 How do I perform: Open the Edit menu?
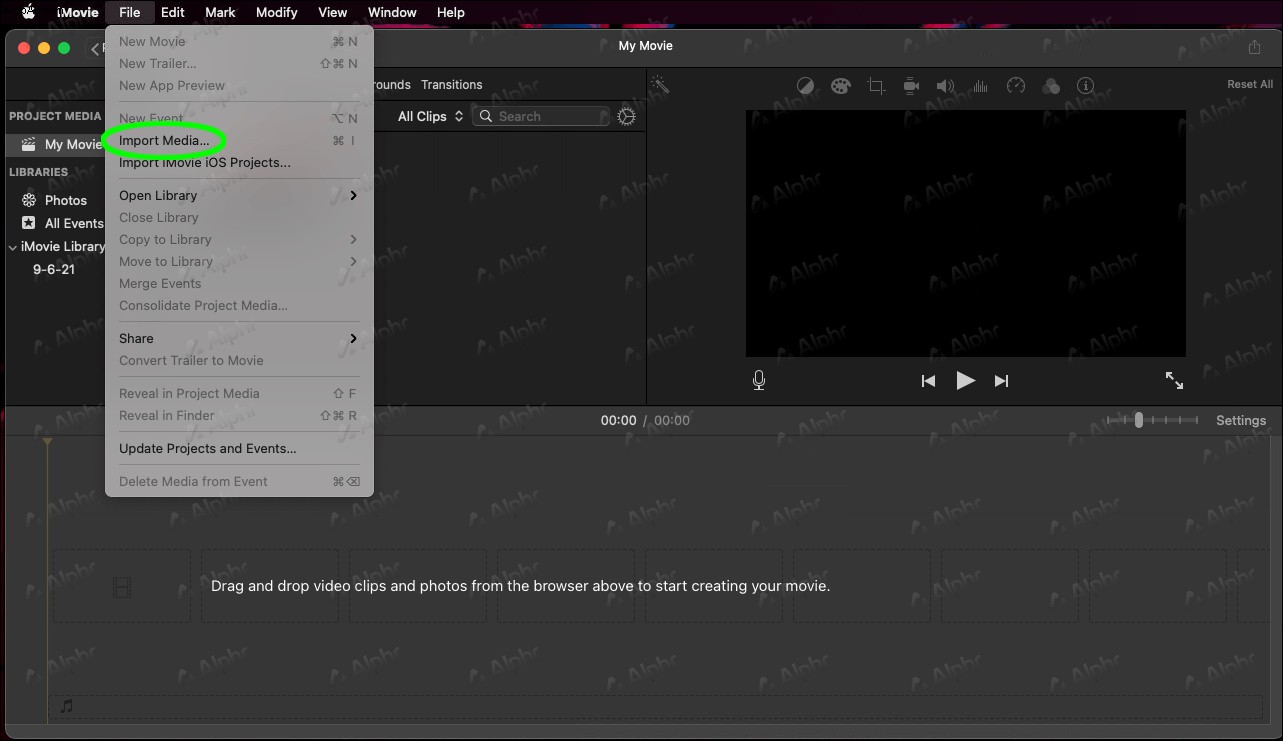tap(173, 12)
